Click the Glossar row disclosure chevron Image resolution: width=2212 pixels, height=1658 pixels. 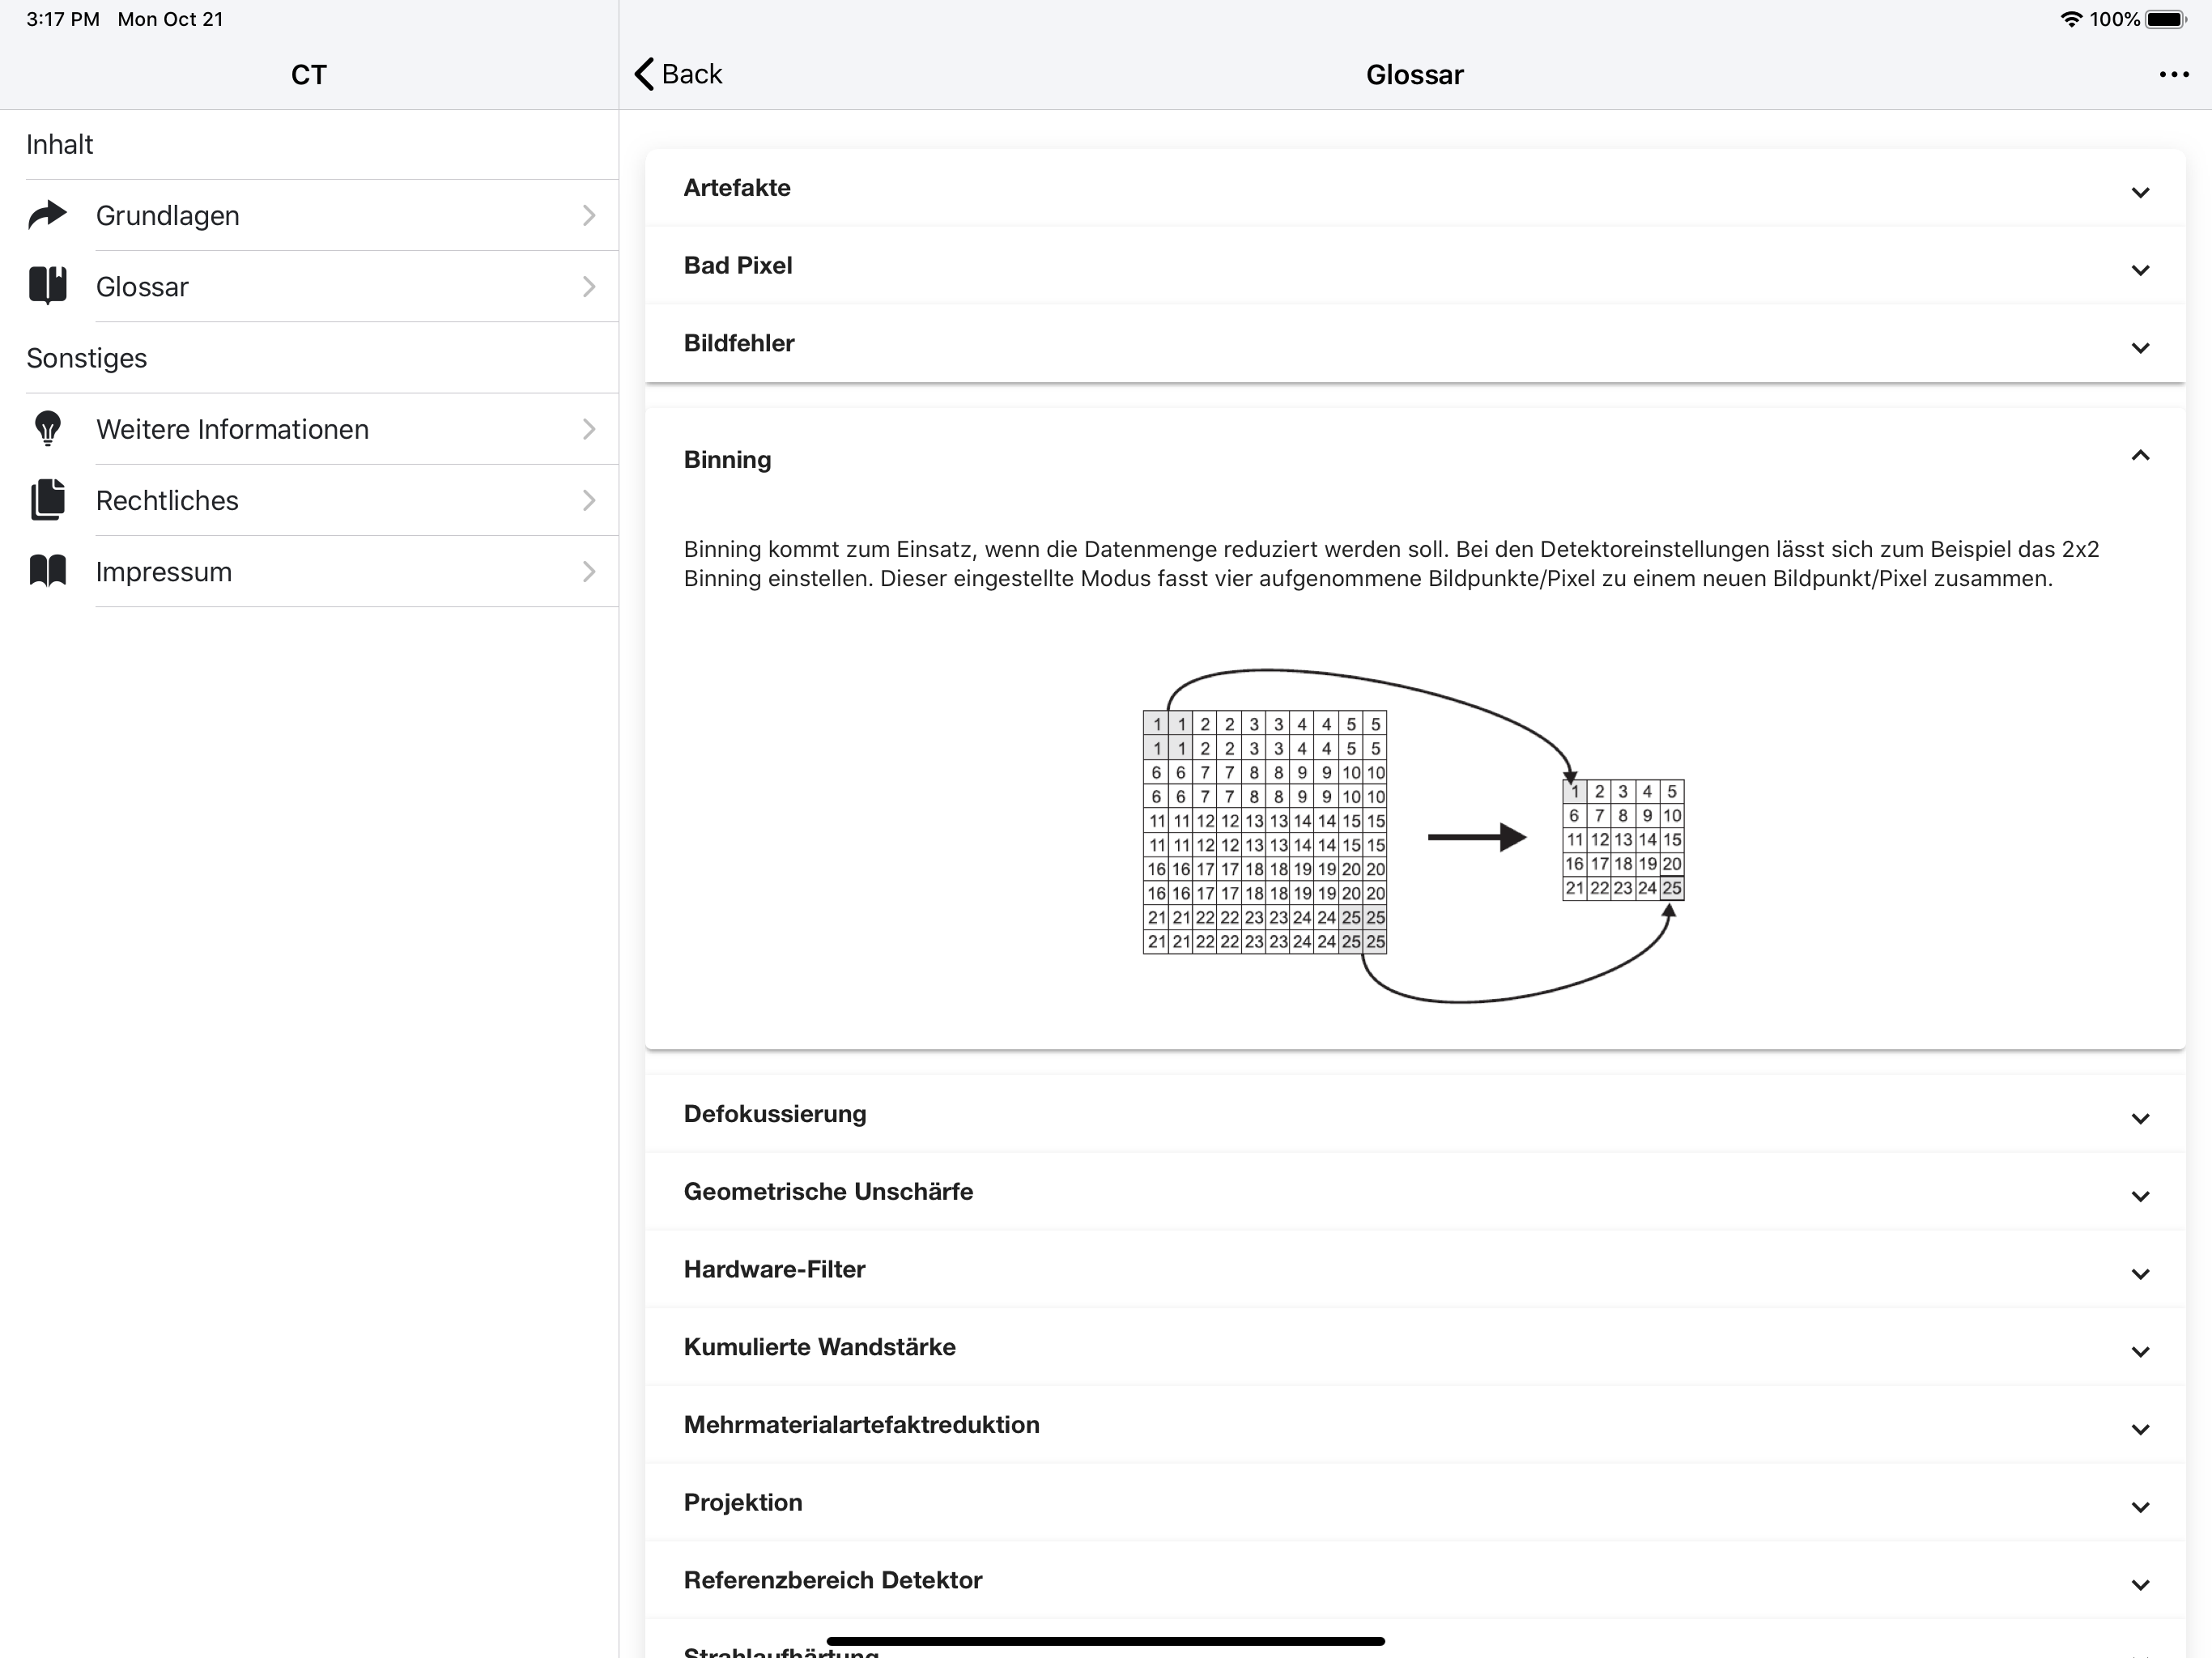tap(589, 287)
